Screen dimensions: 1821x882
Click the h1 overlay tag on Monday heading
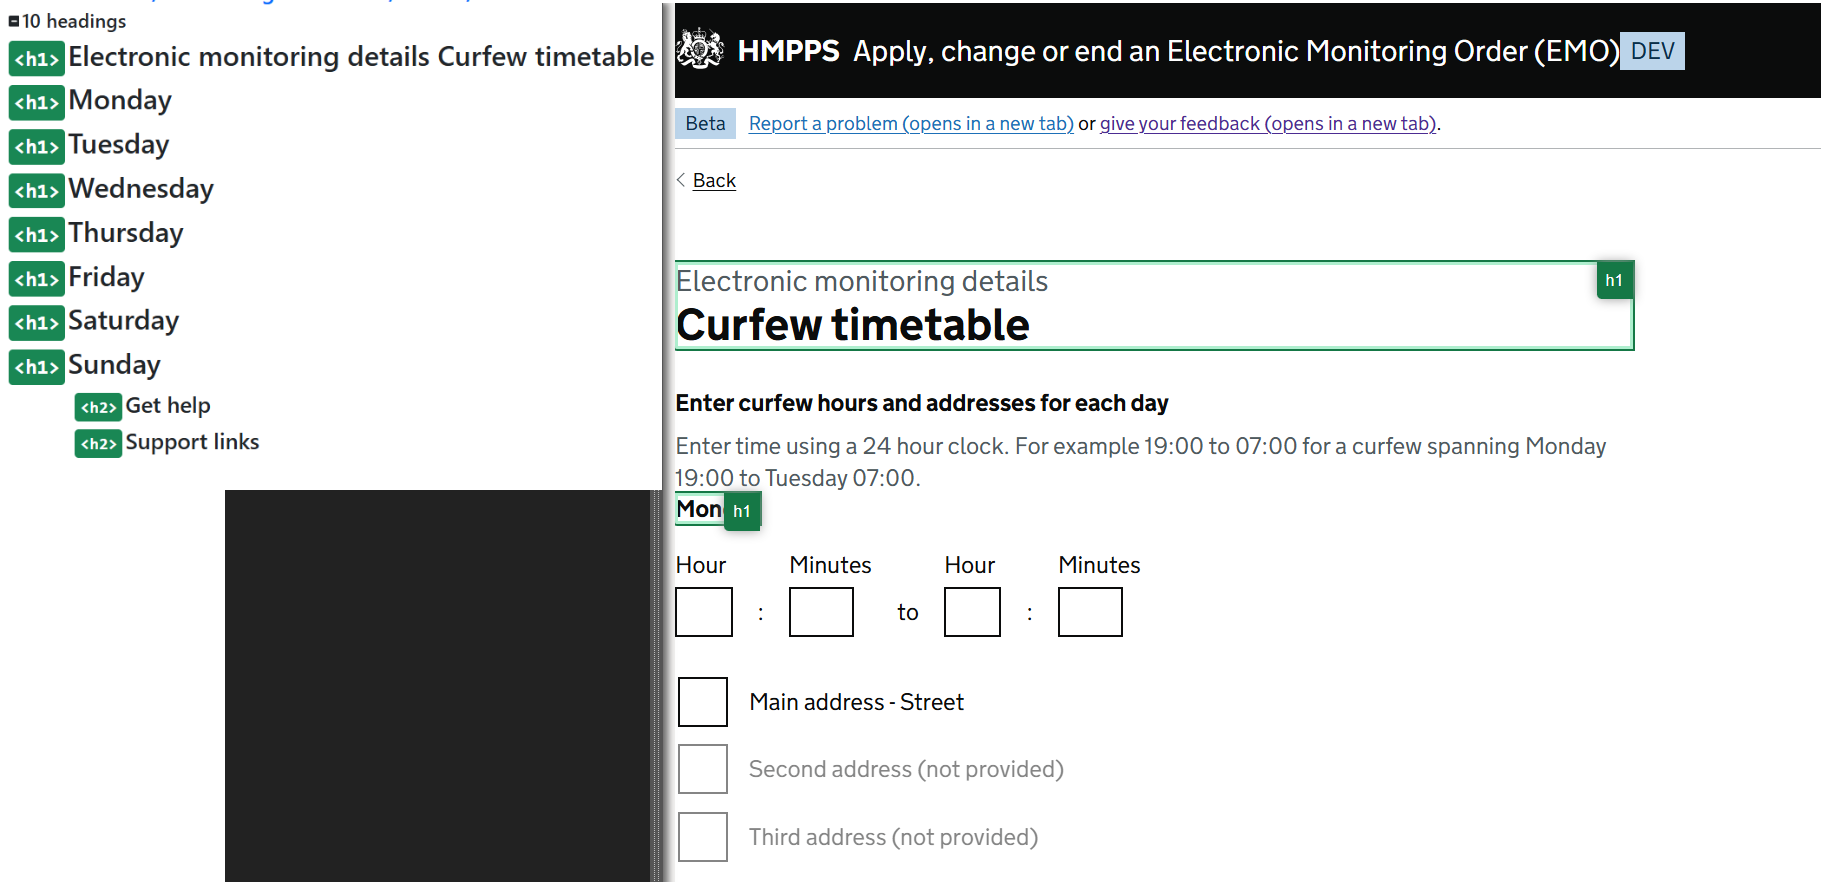tap(741, 511)
